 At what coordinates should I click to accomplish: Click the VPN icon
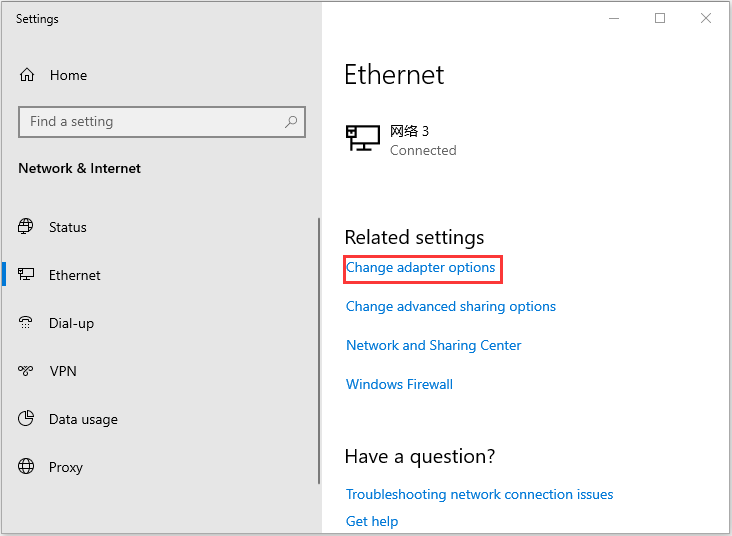[x=27, y=371]
